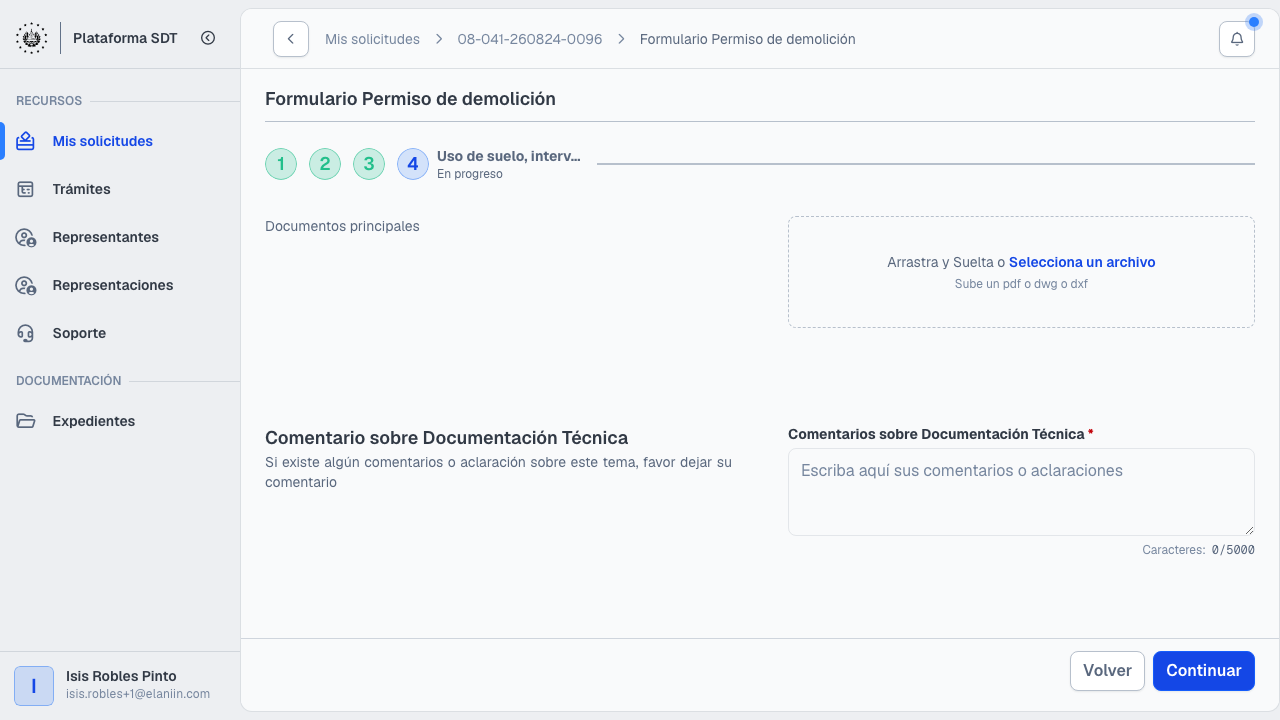This screenshot has height=720, width=1280.
Task: Click the Expedientes folder icon
Action: (x=26, y=421)
